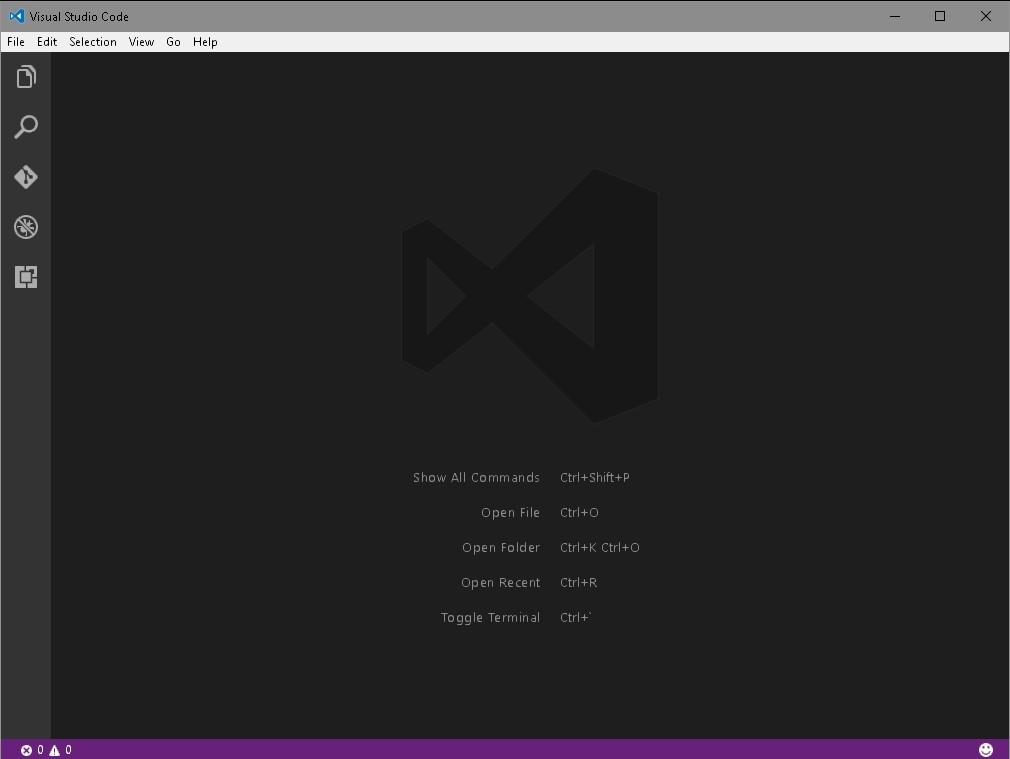Maximize the Visual Studio Code window

point(940,16)
